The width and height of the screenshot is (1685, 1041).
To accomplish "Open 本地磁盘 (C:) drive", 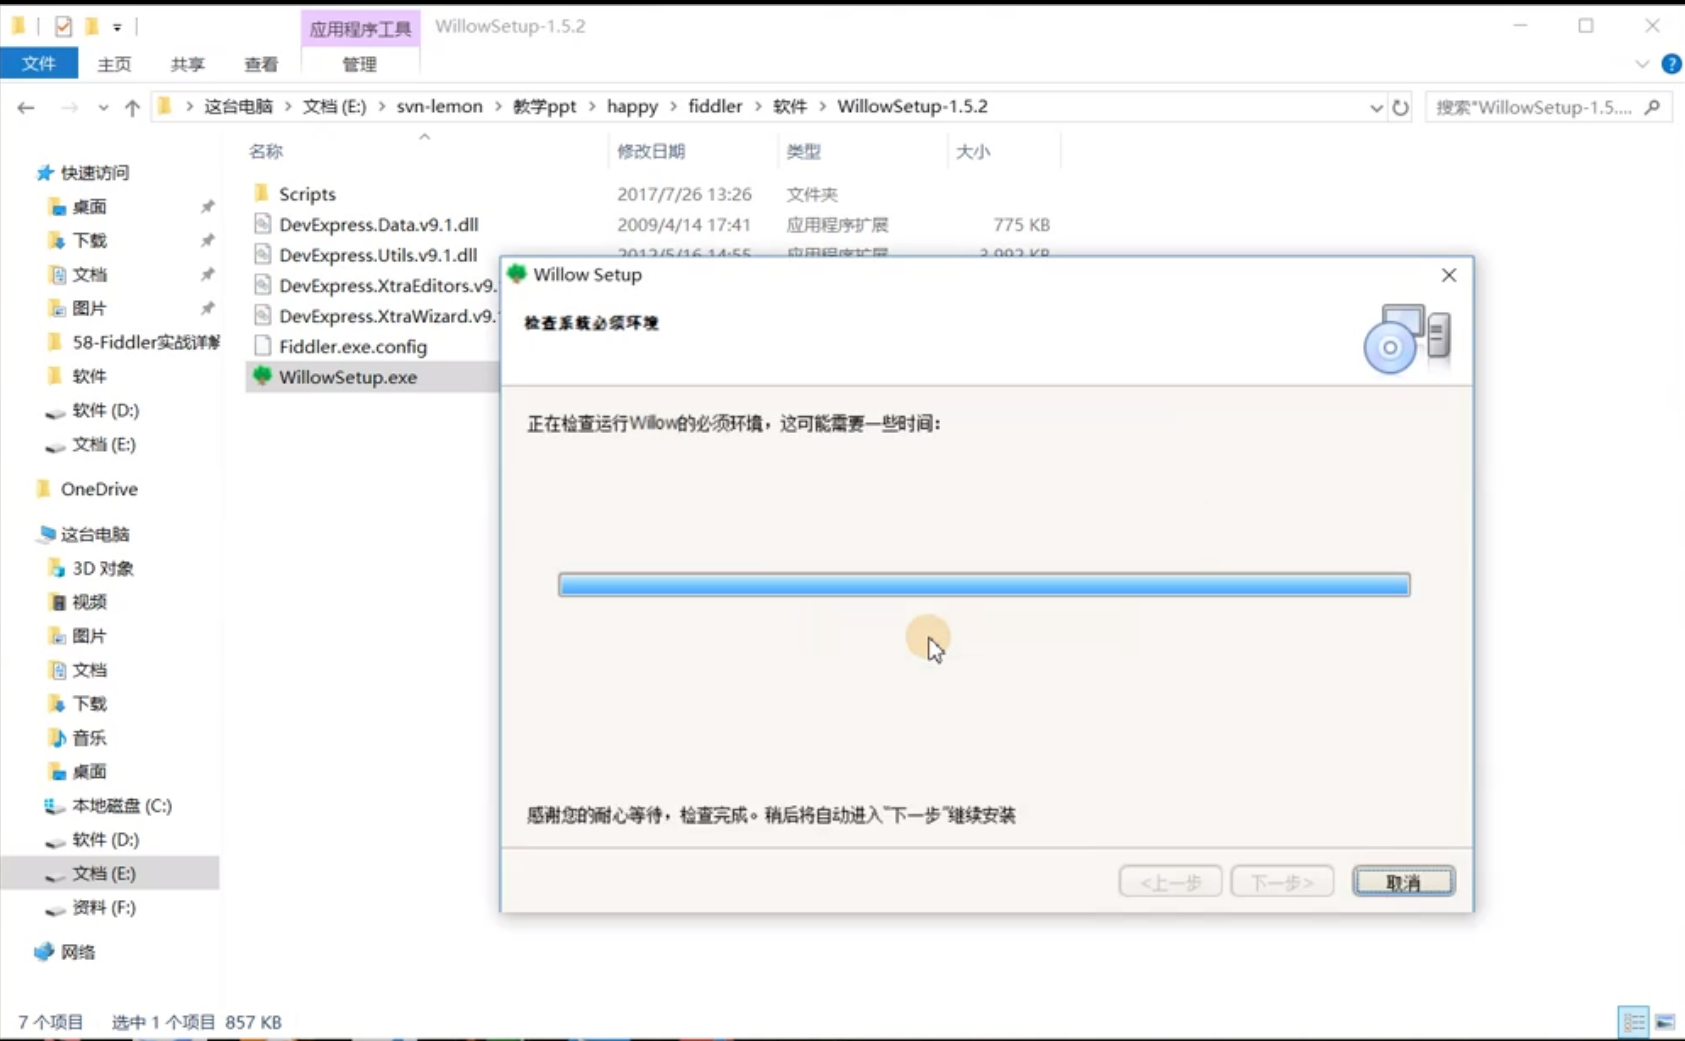I will 121,806.
